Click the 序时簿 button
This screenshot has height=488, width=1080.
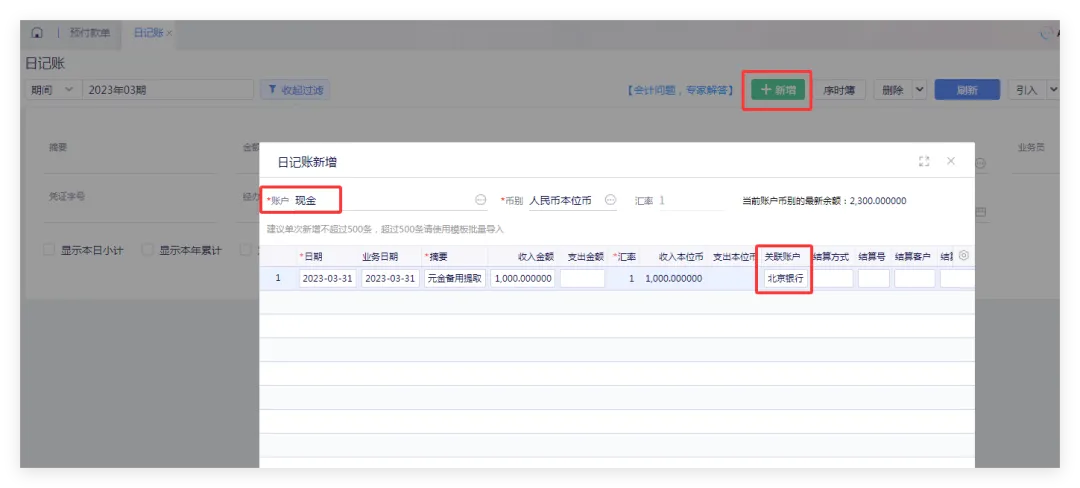(840, 90)
